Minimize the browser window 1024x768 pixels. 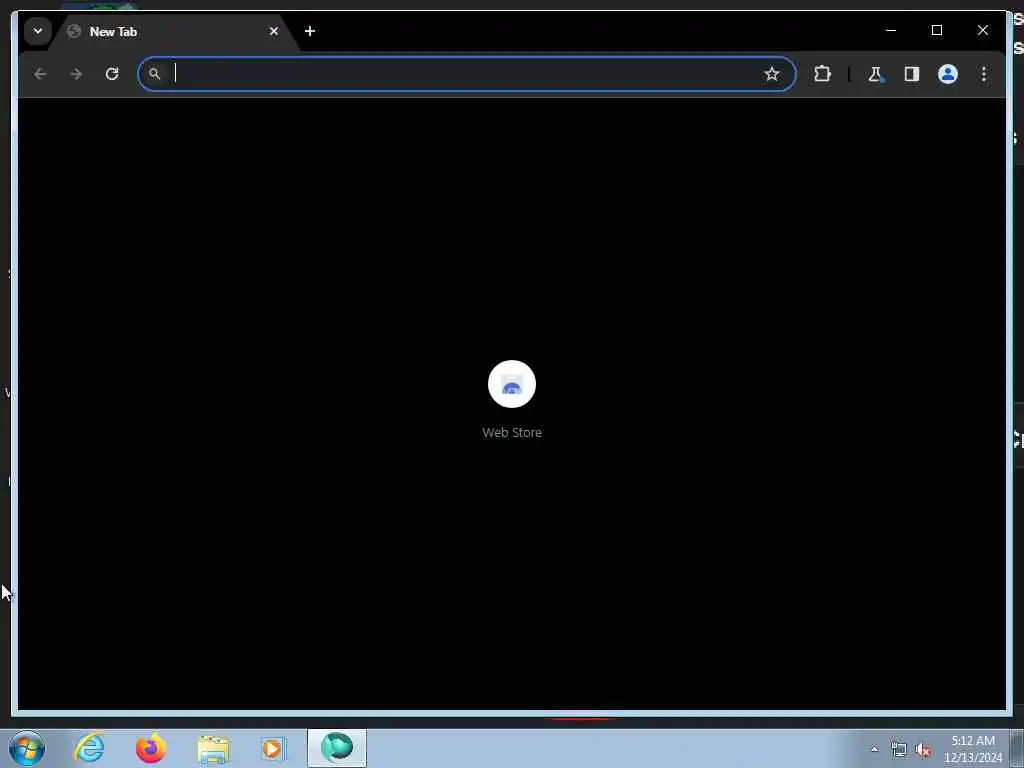pos(891,31)
